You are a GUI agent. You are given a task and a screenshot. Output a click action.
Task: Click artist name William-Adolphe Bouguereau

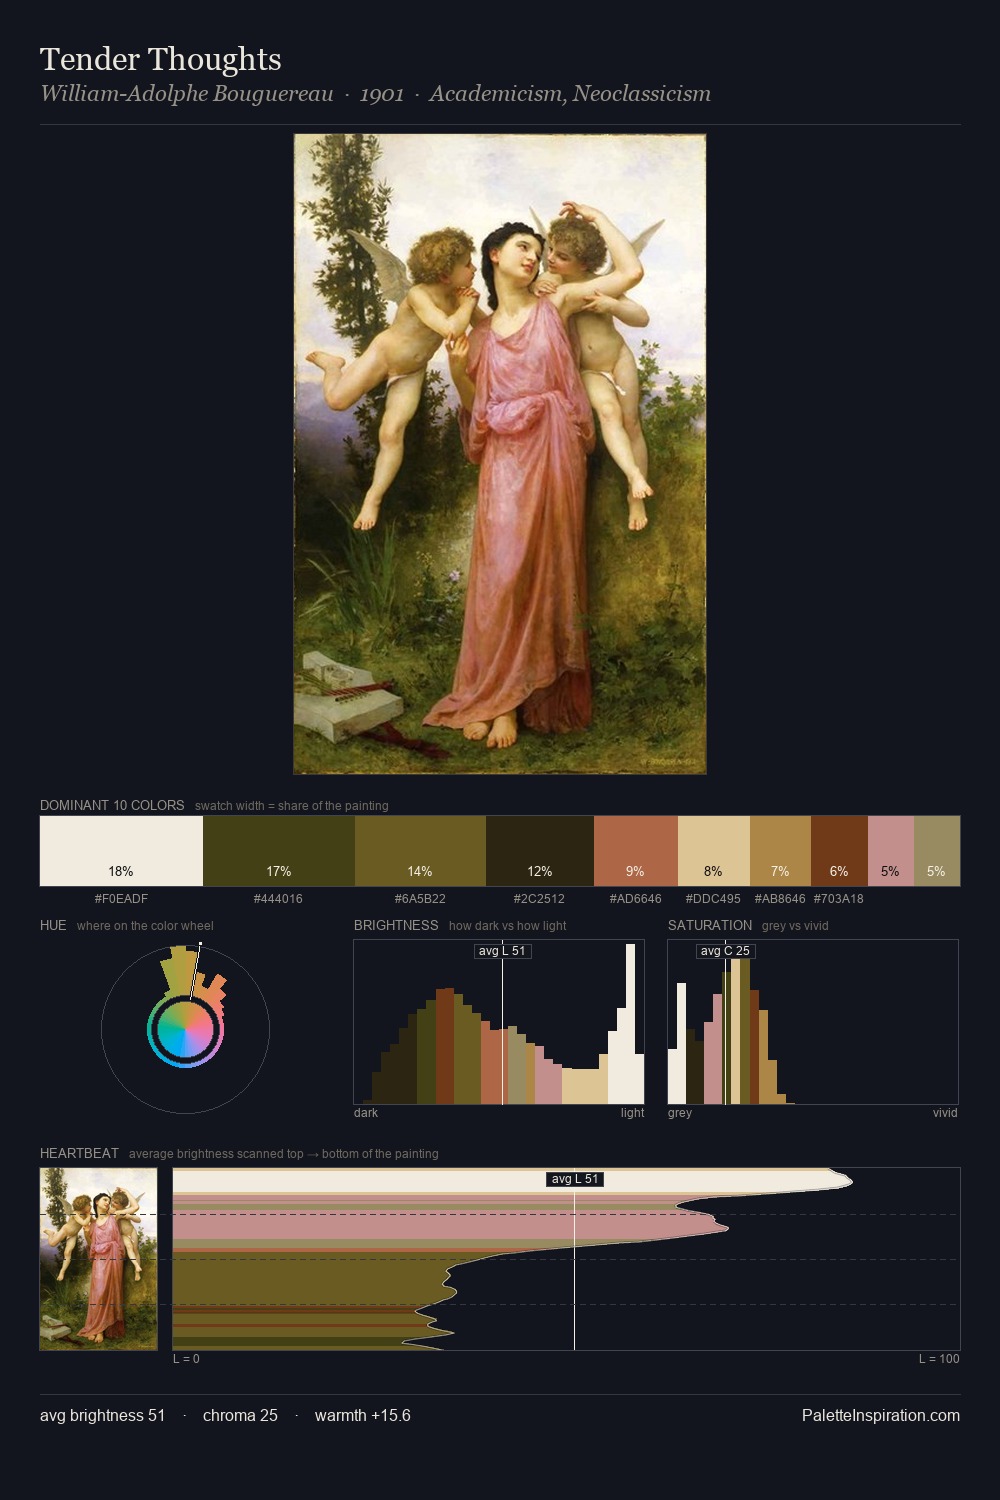pos(187,94)
